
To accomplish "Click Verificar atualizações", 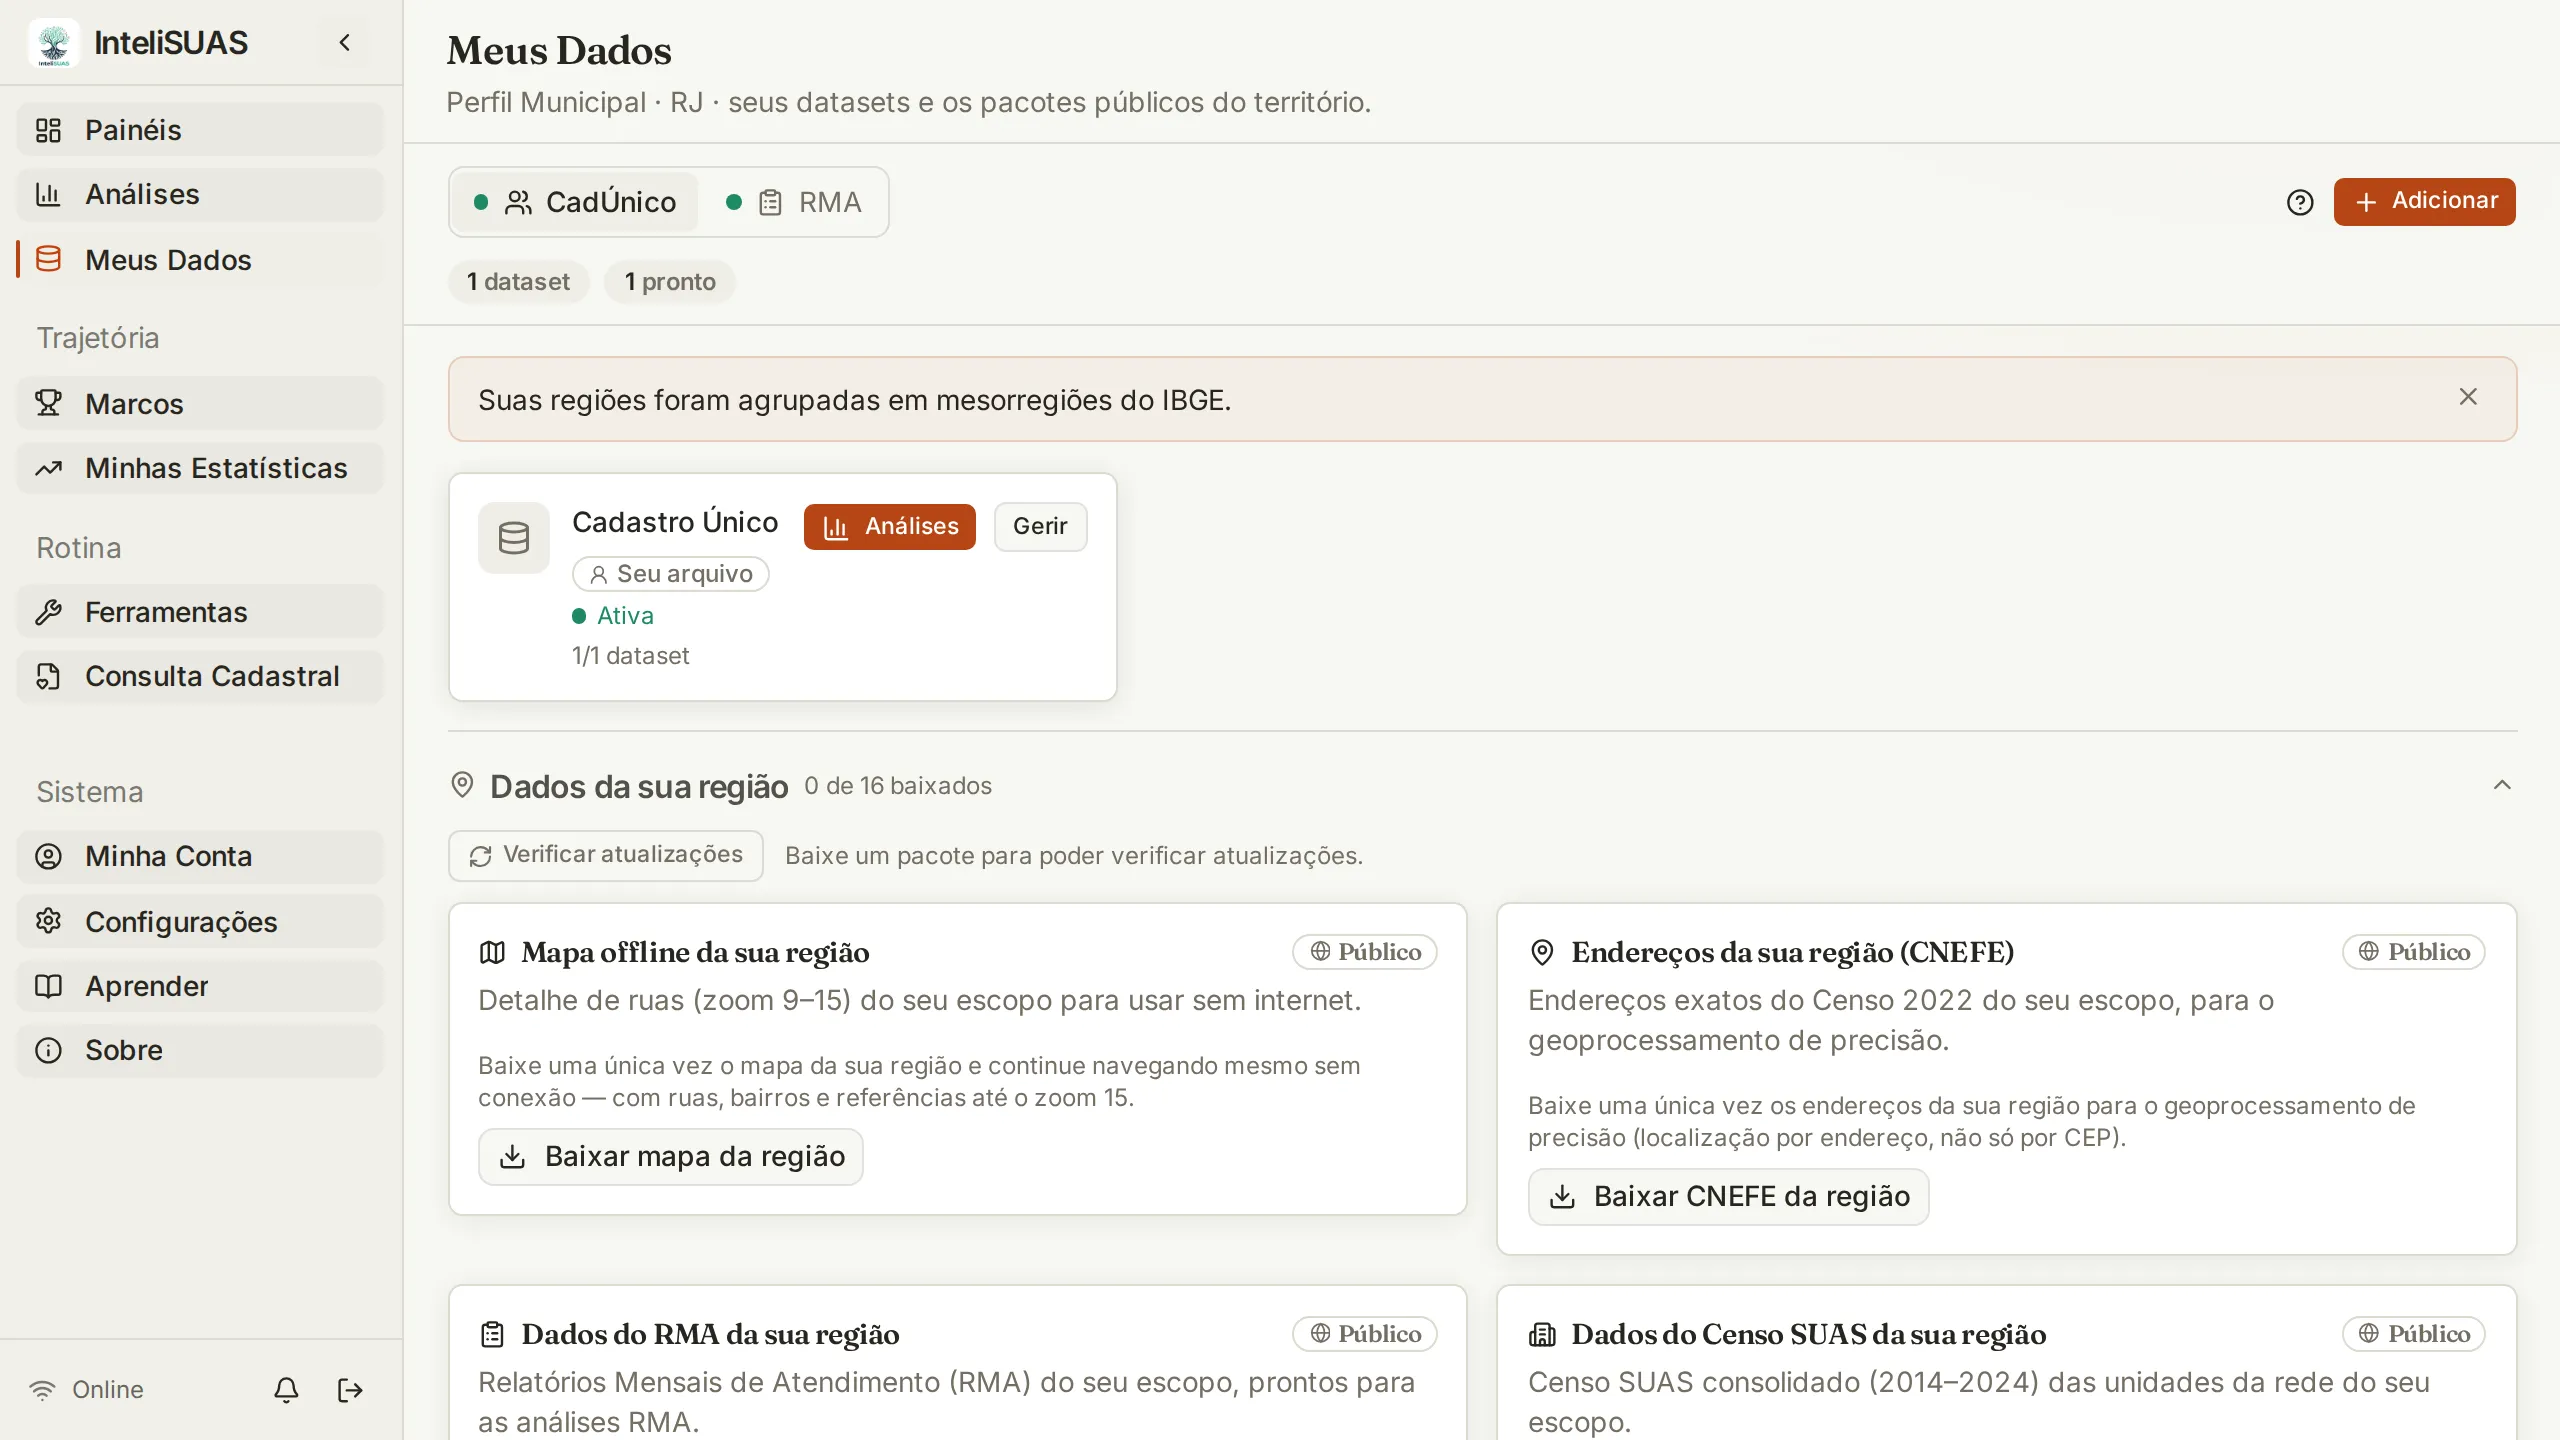I will [x=606, y=856].
